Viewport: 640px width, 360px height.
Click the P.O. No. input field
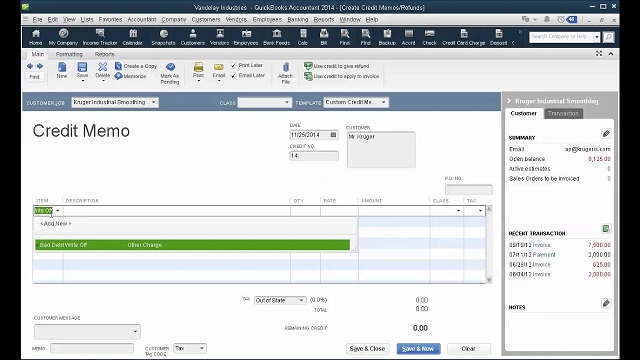(469, 189)
